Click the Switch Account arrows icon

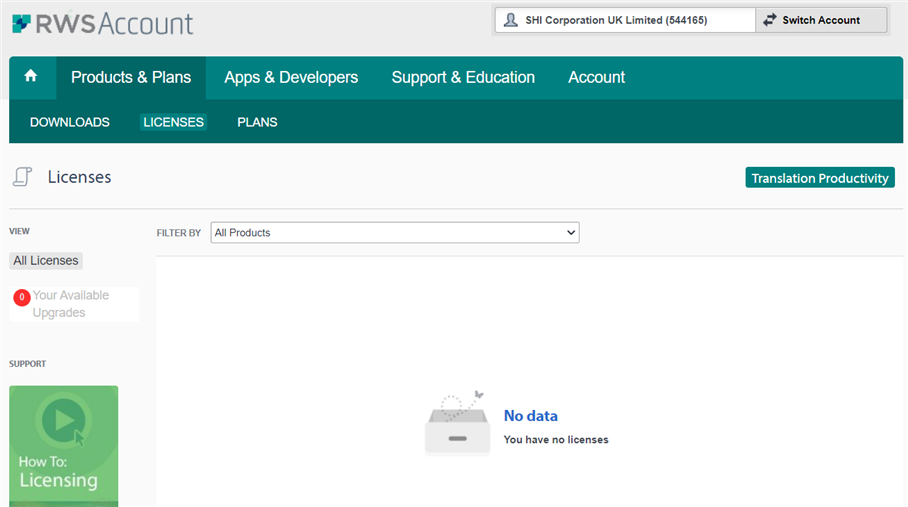click(x=769, y=20)
